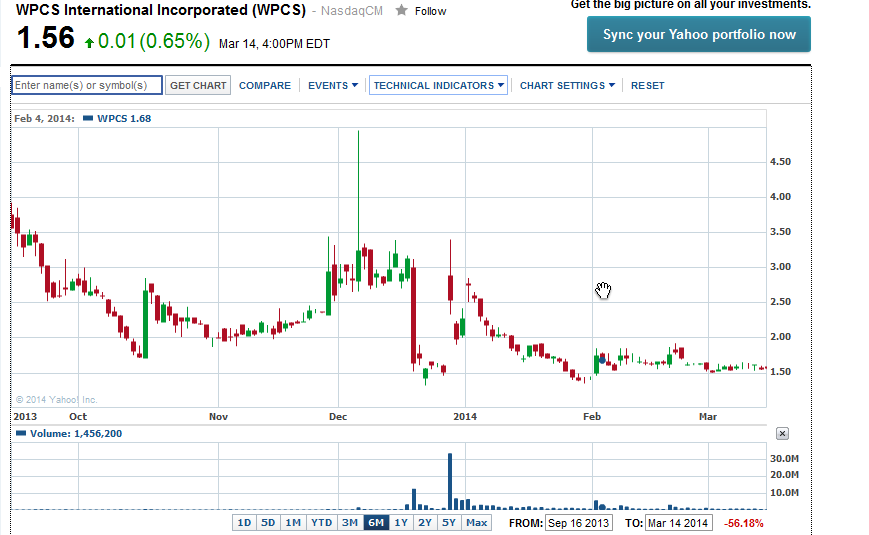Click the Dec axis label

coord(338,416)
